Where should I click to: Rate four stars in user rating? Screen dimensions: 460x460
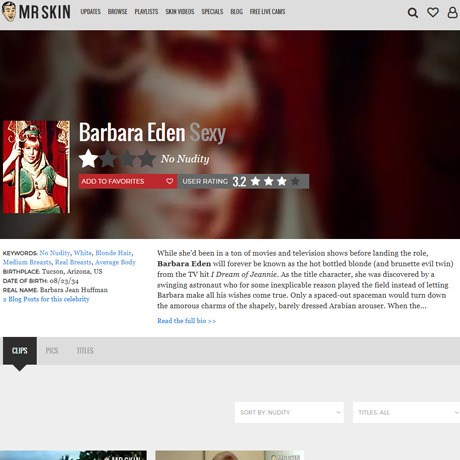click(x=295, y=181)
